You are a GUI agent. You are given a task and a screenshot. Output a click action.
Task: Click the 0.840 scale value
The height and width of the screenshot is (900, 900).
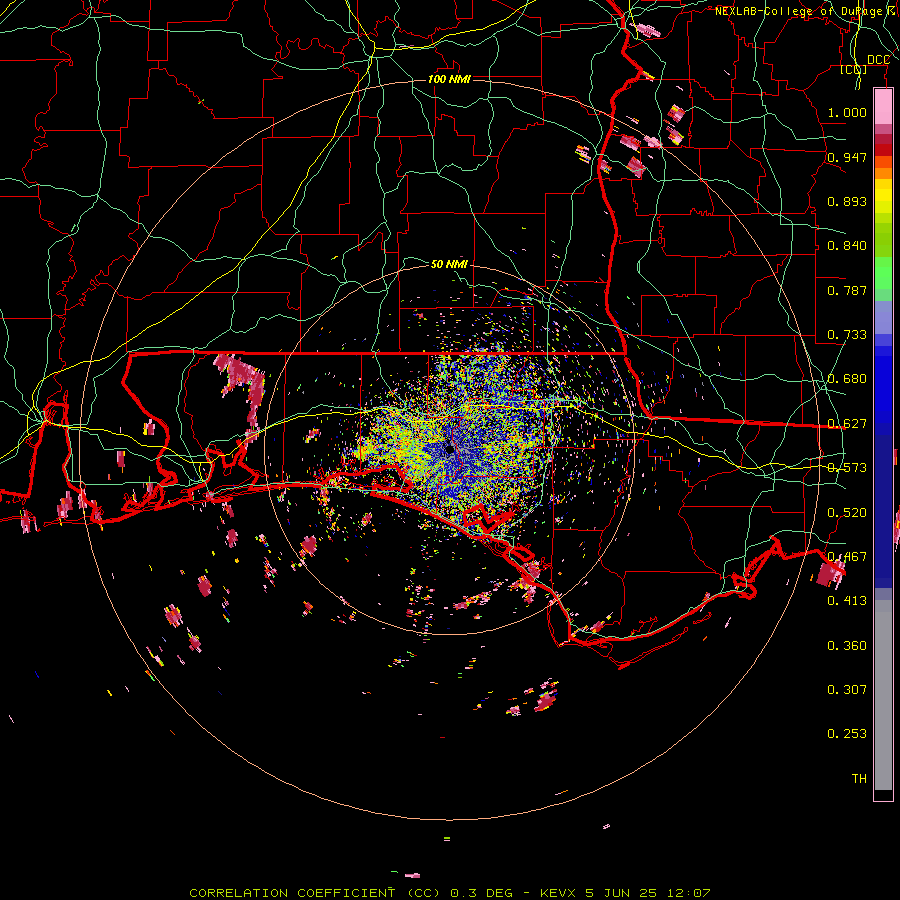(x=847, y=246)
